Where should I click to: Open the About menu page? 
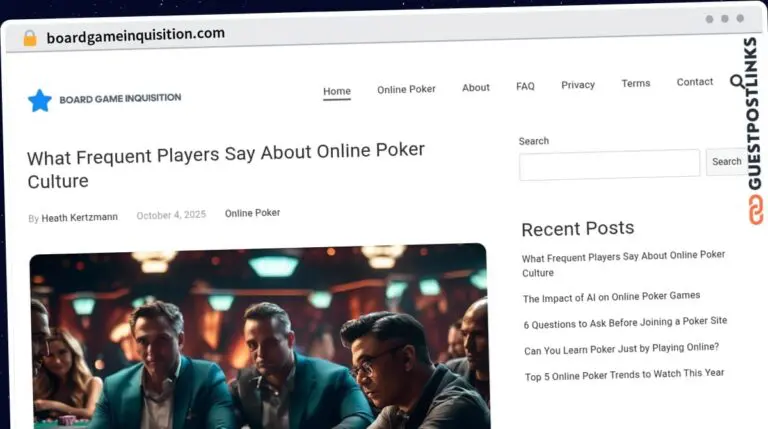(x=476, y=88)
